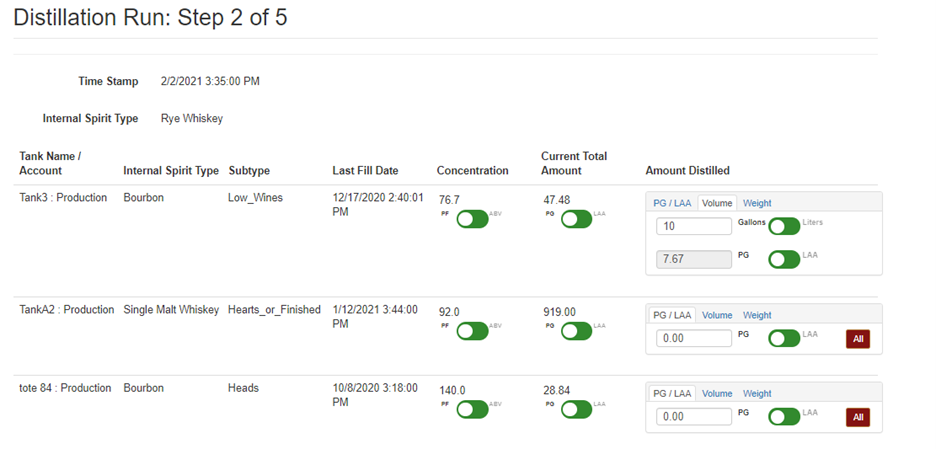Toggle tote 84 concentration PF/ABV switch
Viewport: 936px width, 449px height.
[x=472, y=408]
